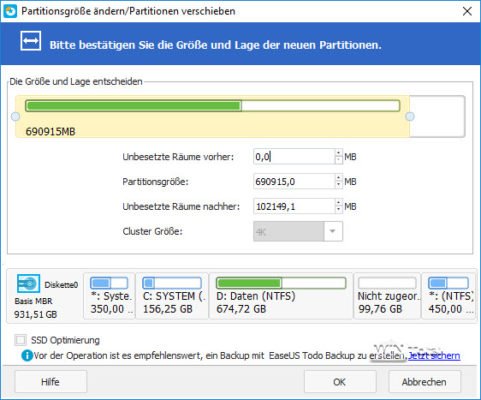481x400 pixels.
Task: Click the white unallocated area in size bar
Action: click(437, 116)
